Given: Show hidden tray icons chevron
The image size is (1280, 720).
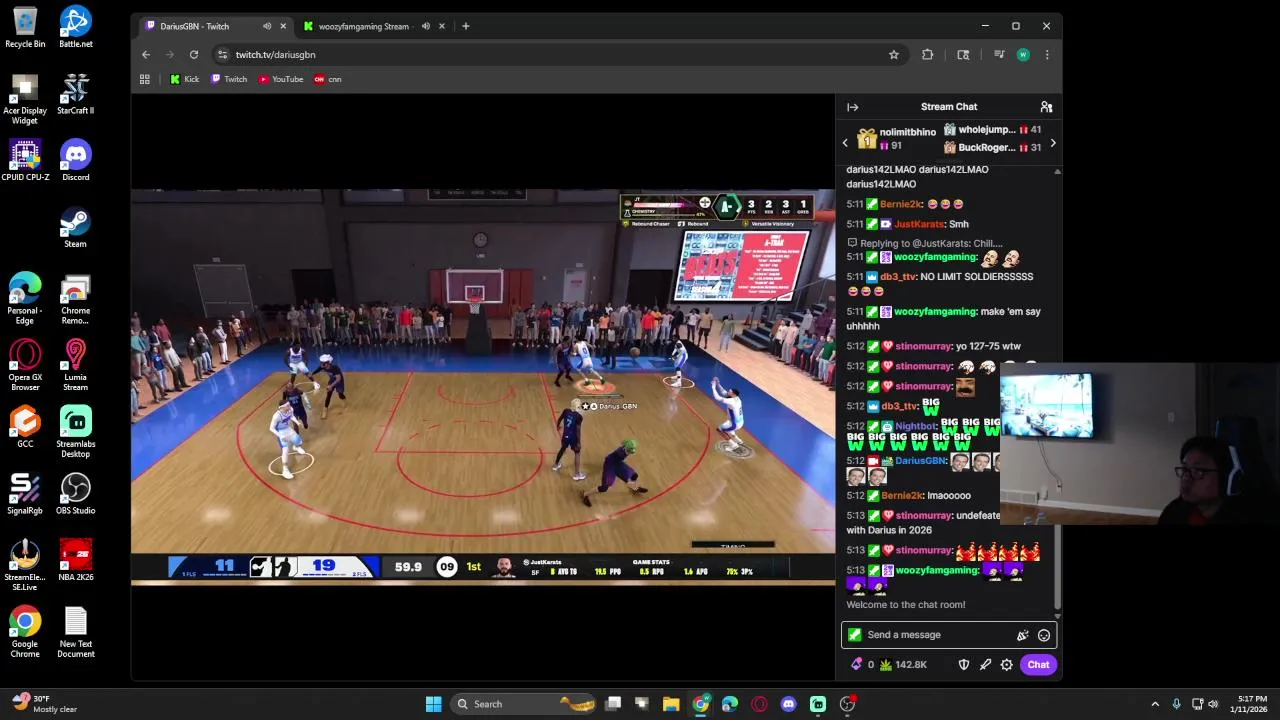Looking at the screenshot, I should click(x=1155, y=704).
